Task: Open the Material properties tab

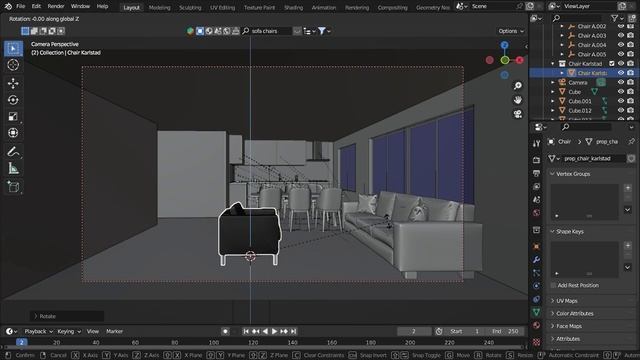Action: point(536,325)
